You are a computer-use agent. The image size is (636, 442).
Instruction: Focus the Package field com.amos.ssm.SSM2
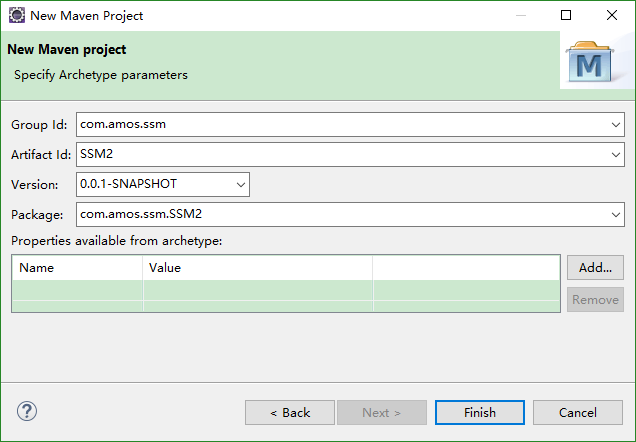point(350,215)
